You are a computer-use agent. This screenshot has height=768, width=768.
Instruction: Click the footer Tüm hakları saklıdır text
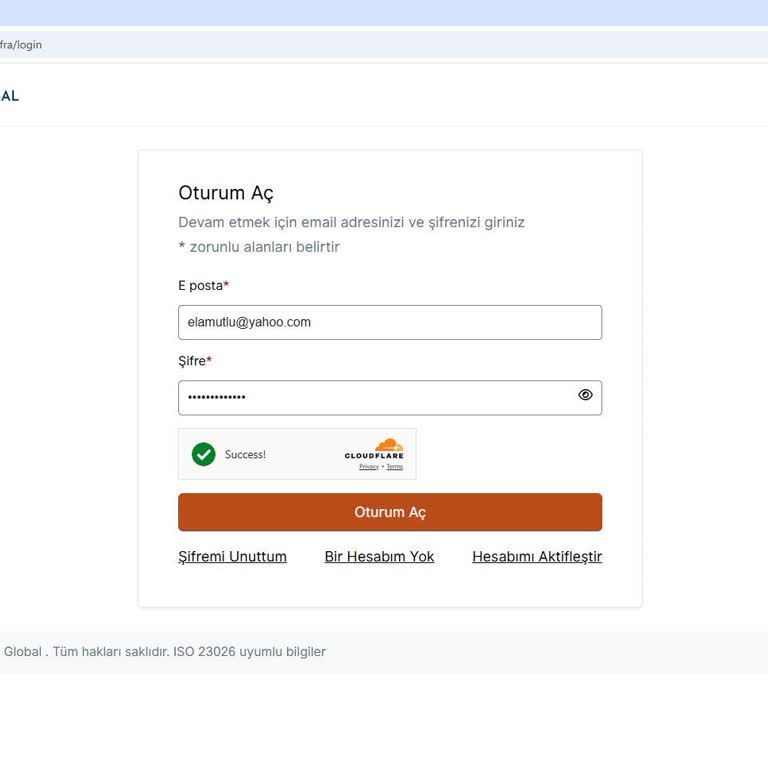tap(110, 652)
